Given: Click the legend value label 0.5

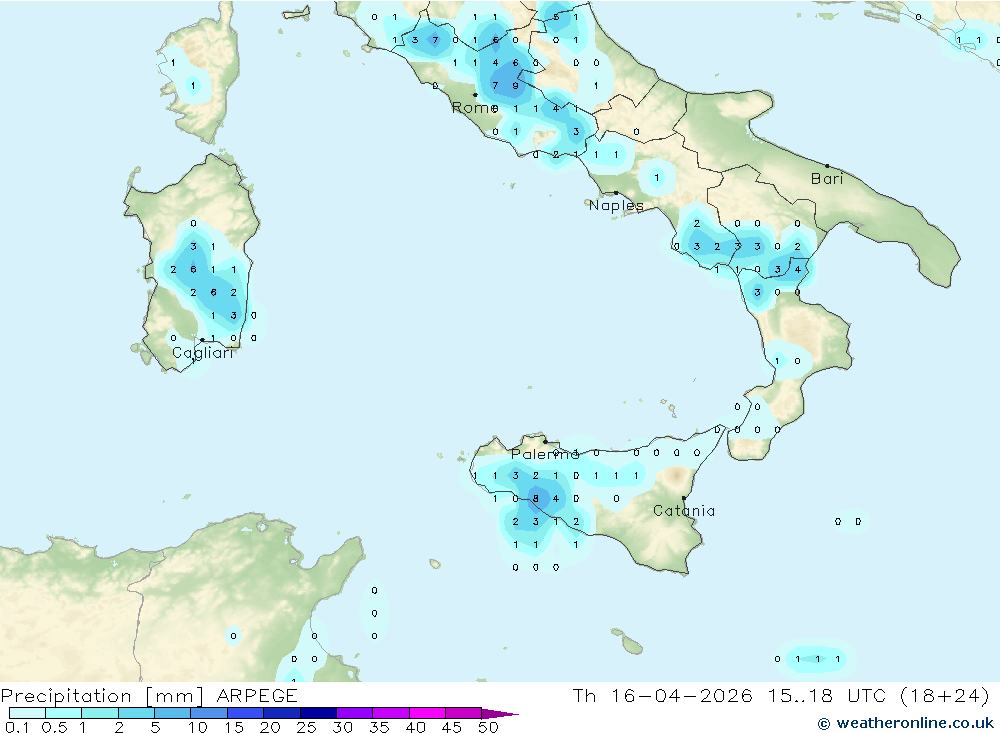Looking at the screenshot, I should 54,727.
